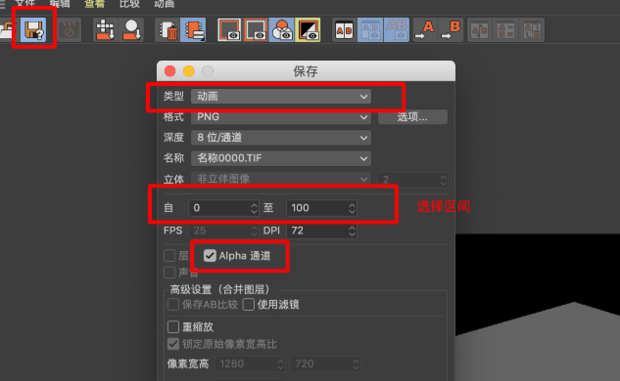Check the 使用滤镜 checkbox
Viewport: 620px width, 381px height.
coord(249,305)
